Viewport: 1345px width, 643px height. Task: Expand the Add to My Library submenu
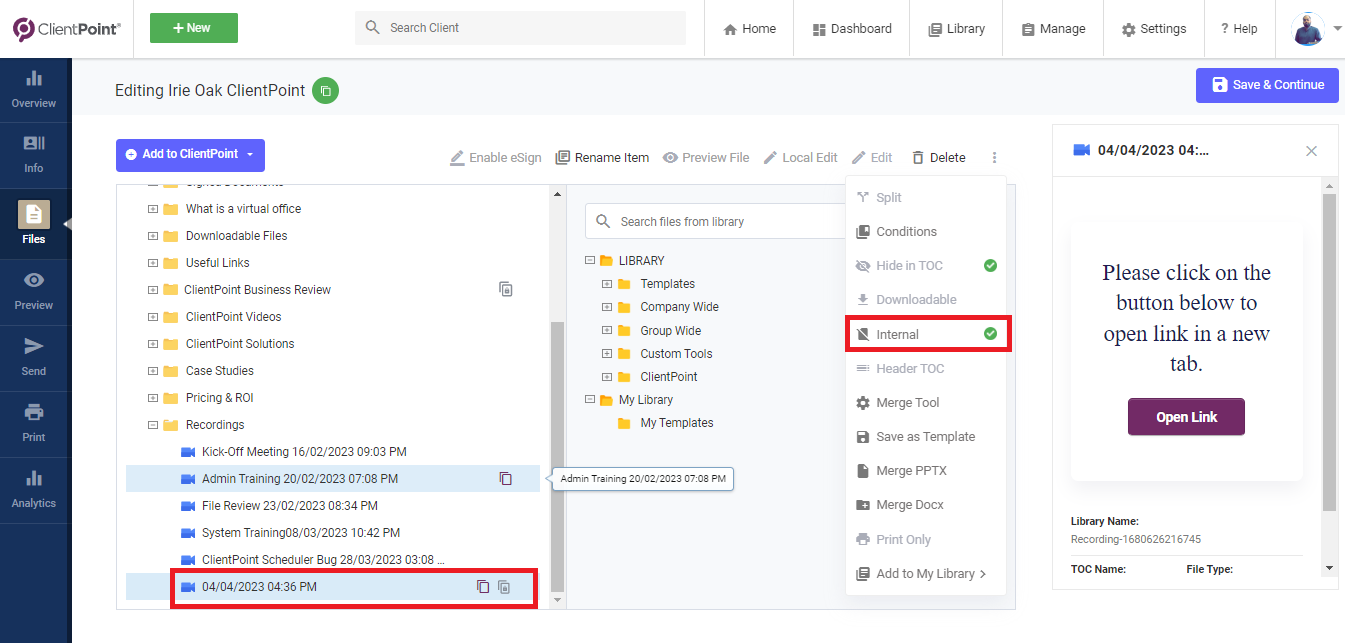pyautogui.click(x=926, y=574)
